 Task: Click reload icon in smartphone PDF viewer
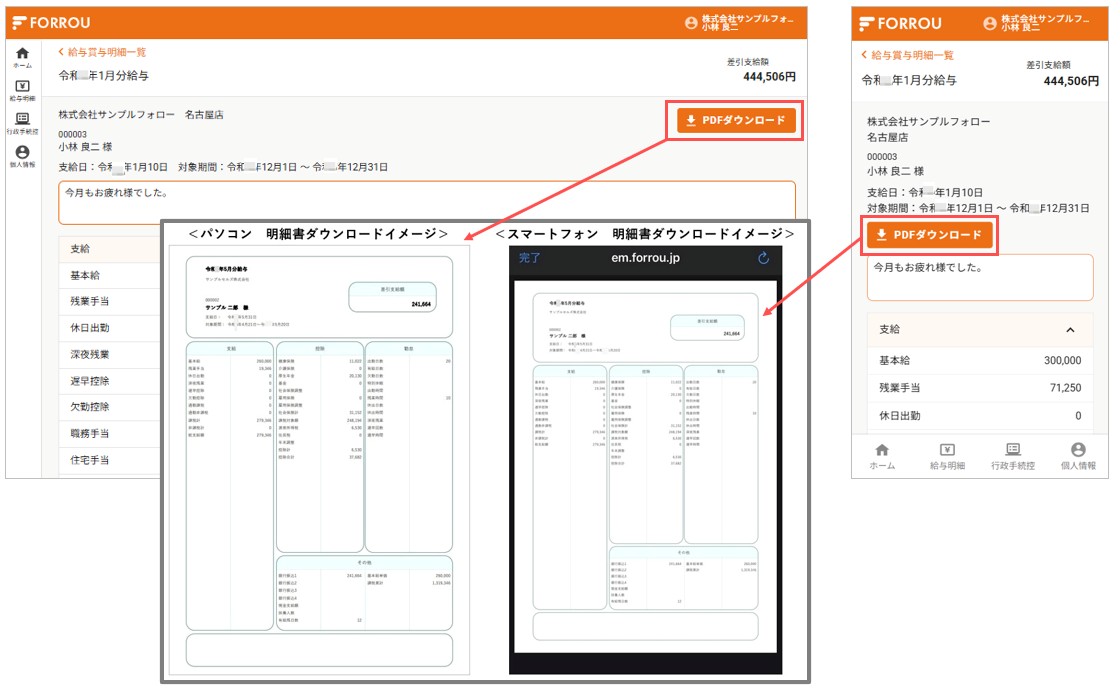pos(764,258)
